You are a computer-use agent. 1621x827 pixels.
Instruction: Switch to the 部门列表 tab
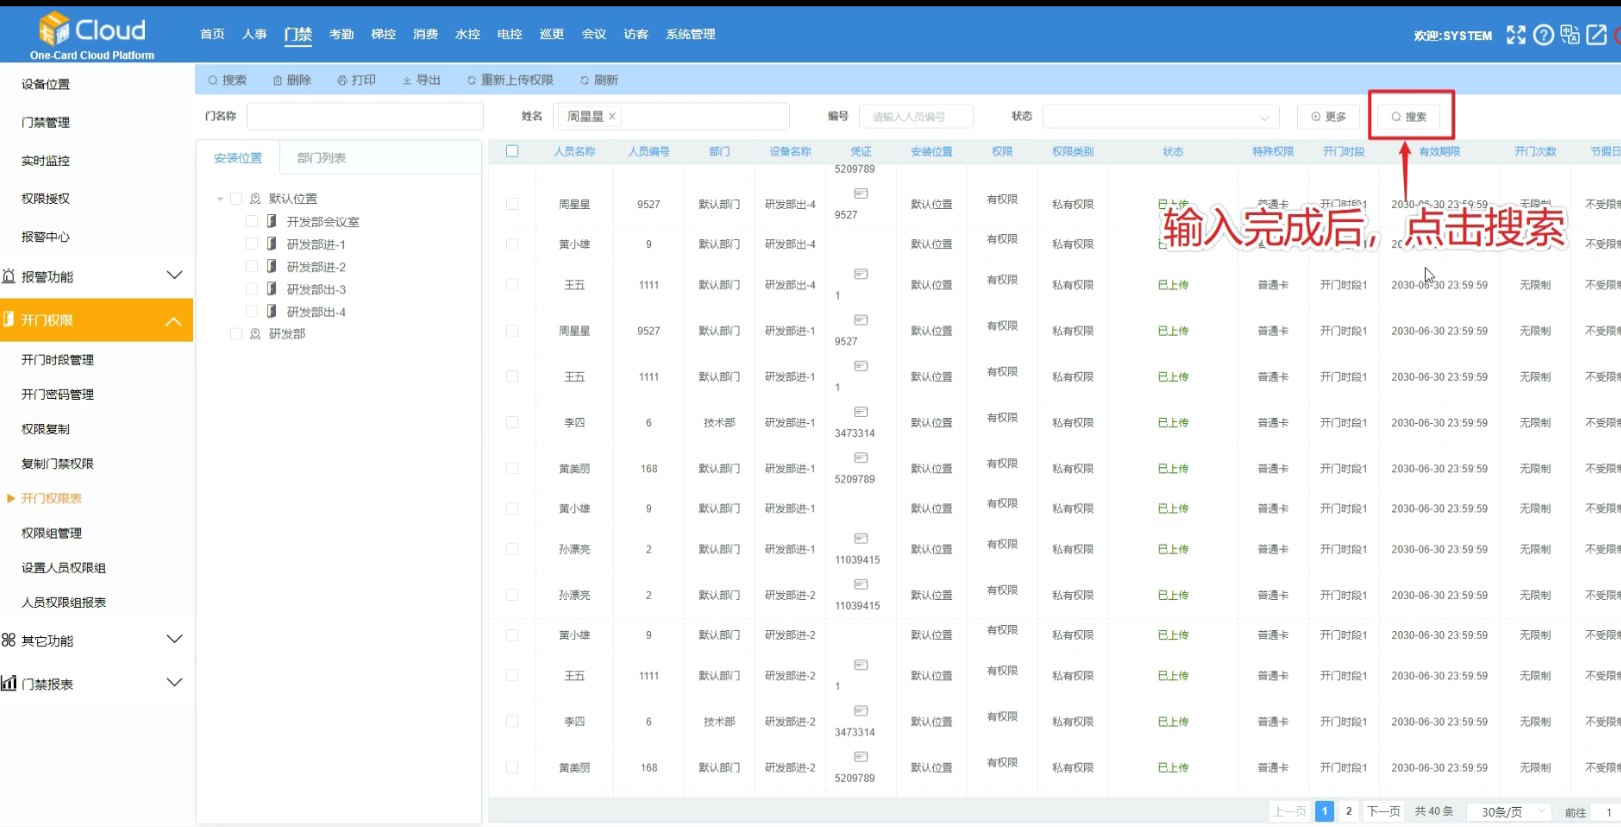(x=321, y=158)
